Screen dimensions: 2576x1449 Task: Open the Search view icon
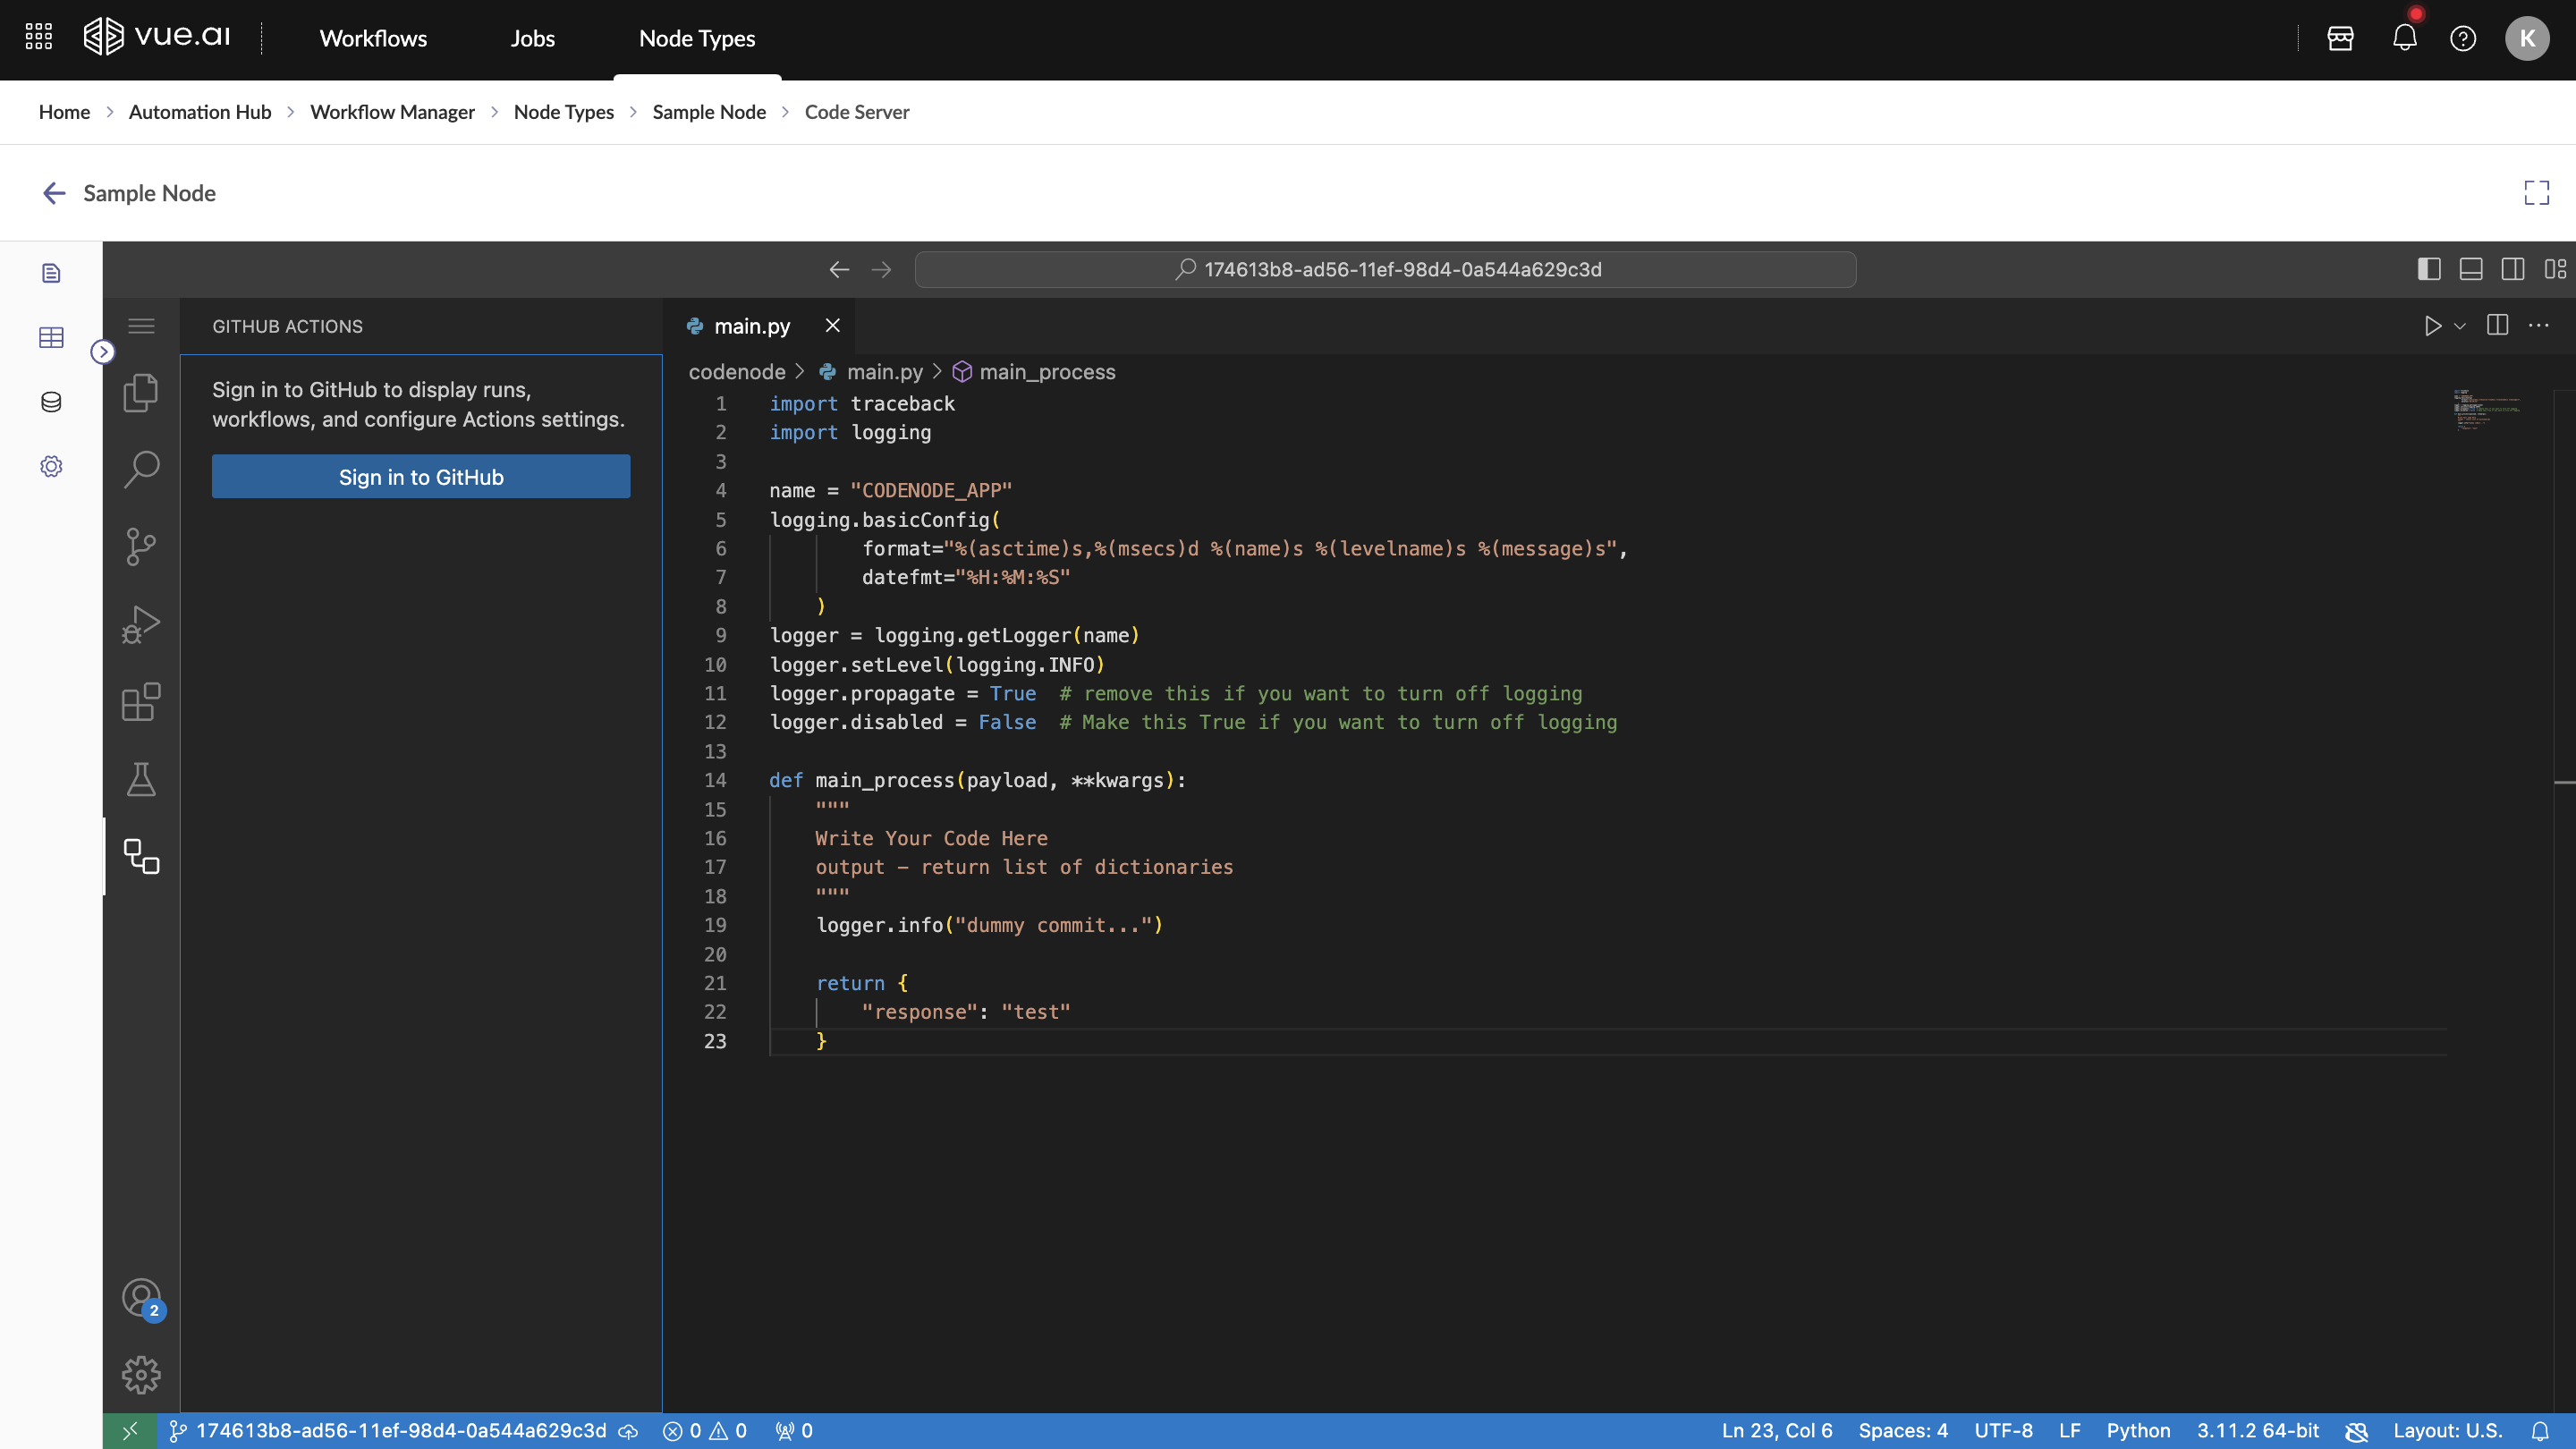(x=141, y=469)
